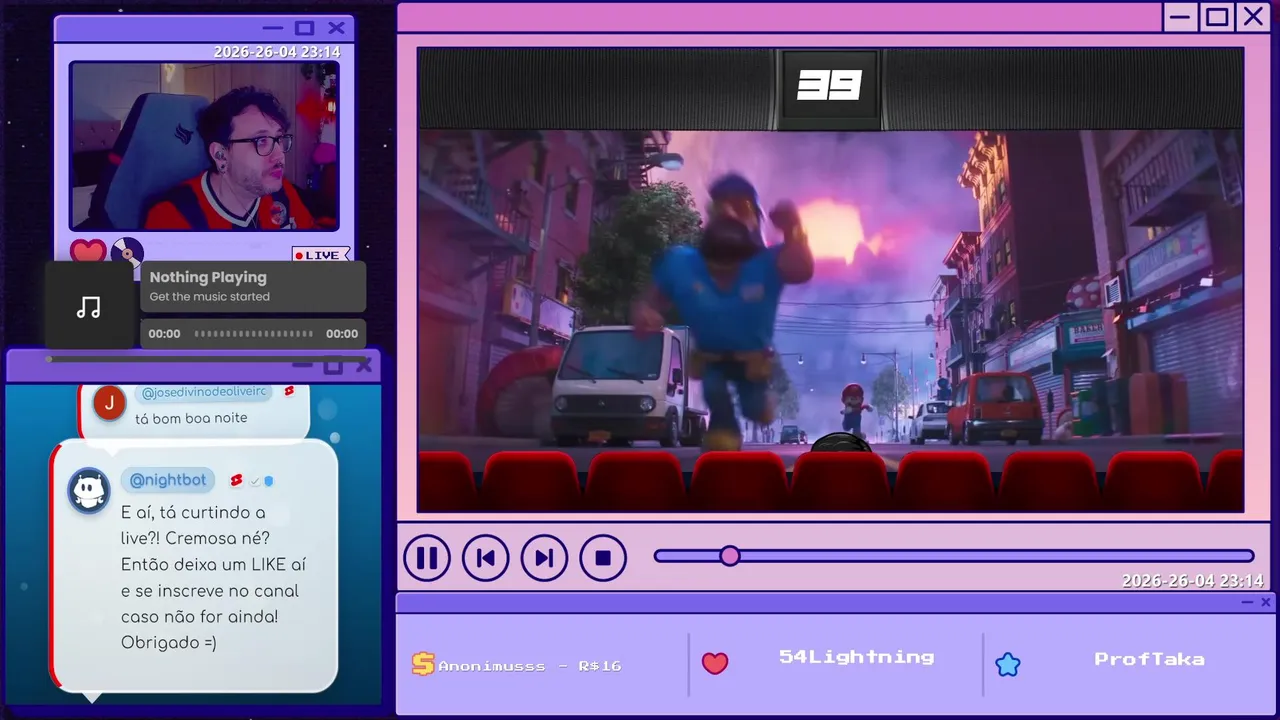Screen dimensions: 1280x720
Task: Click the red badge next to nightbot's name
Action: [236, 481]
